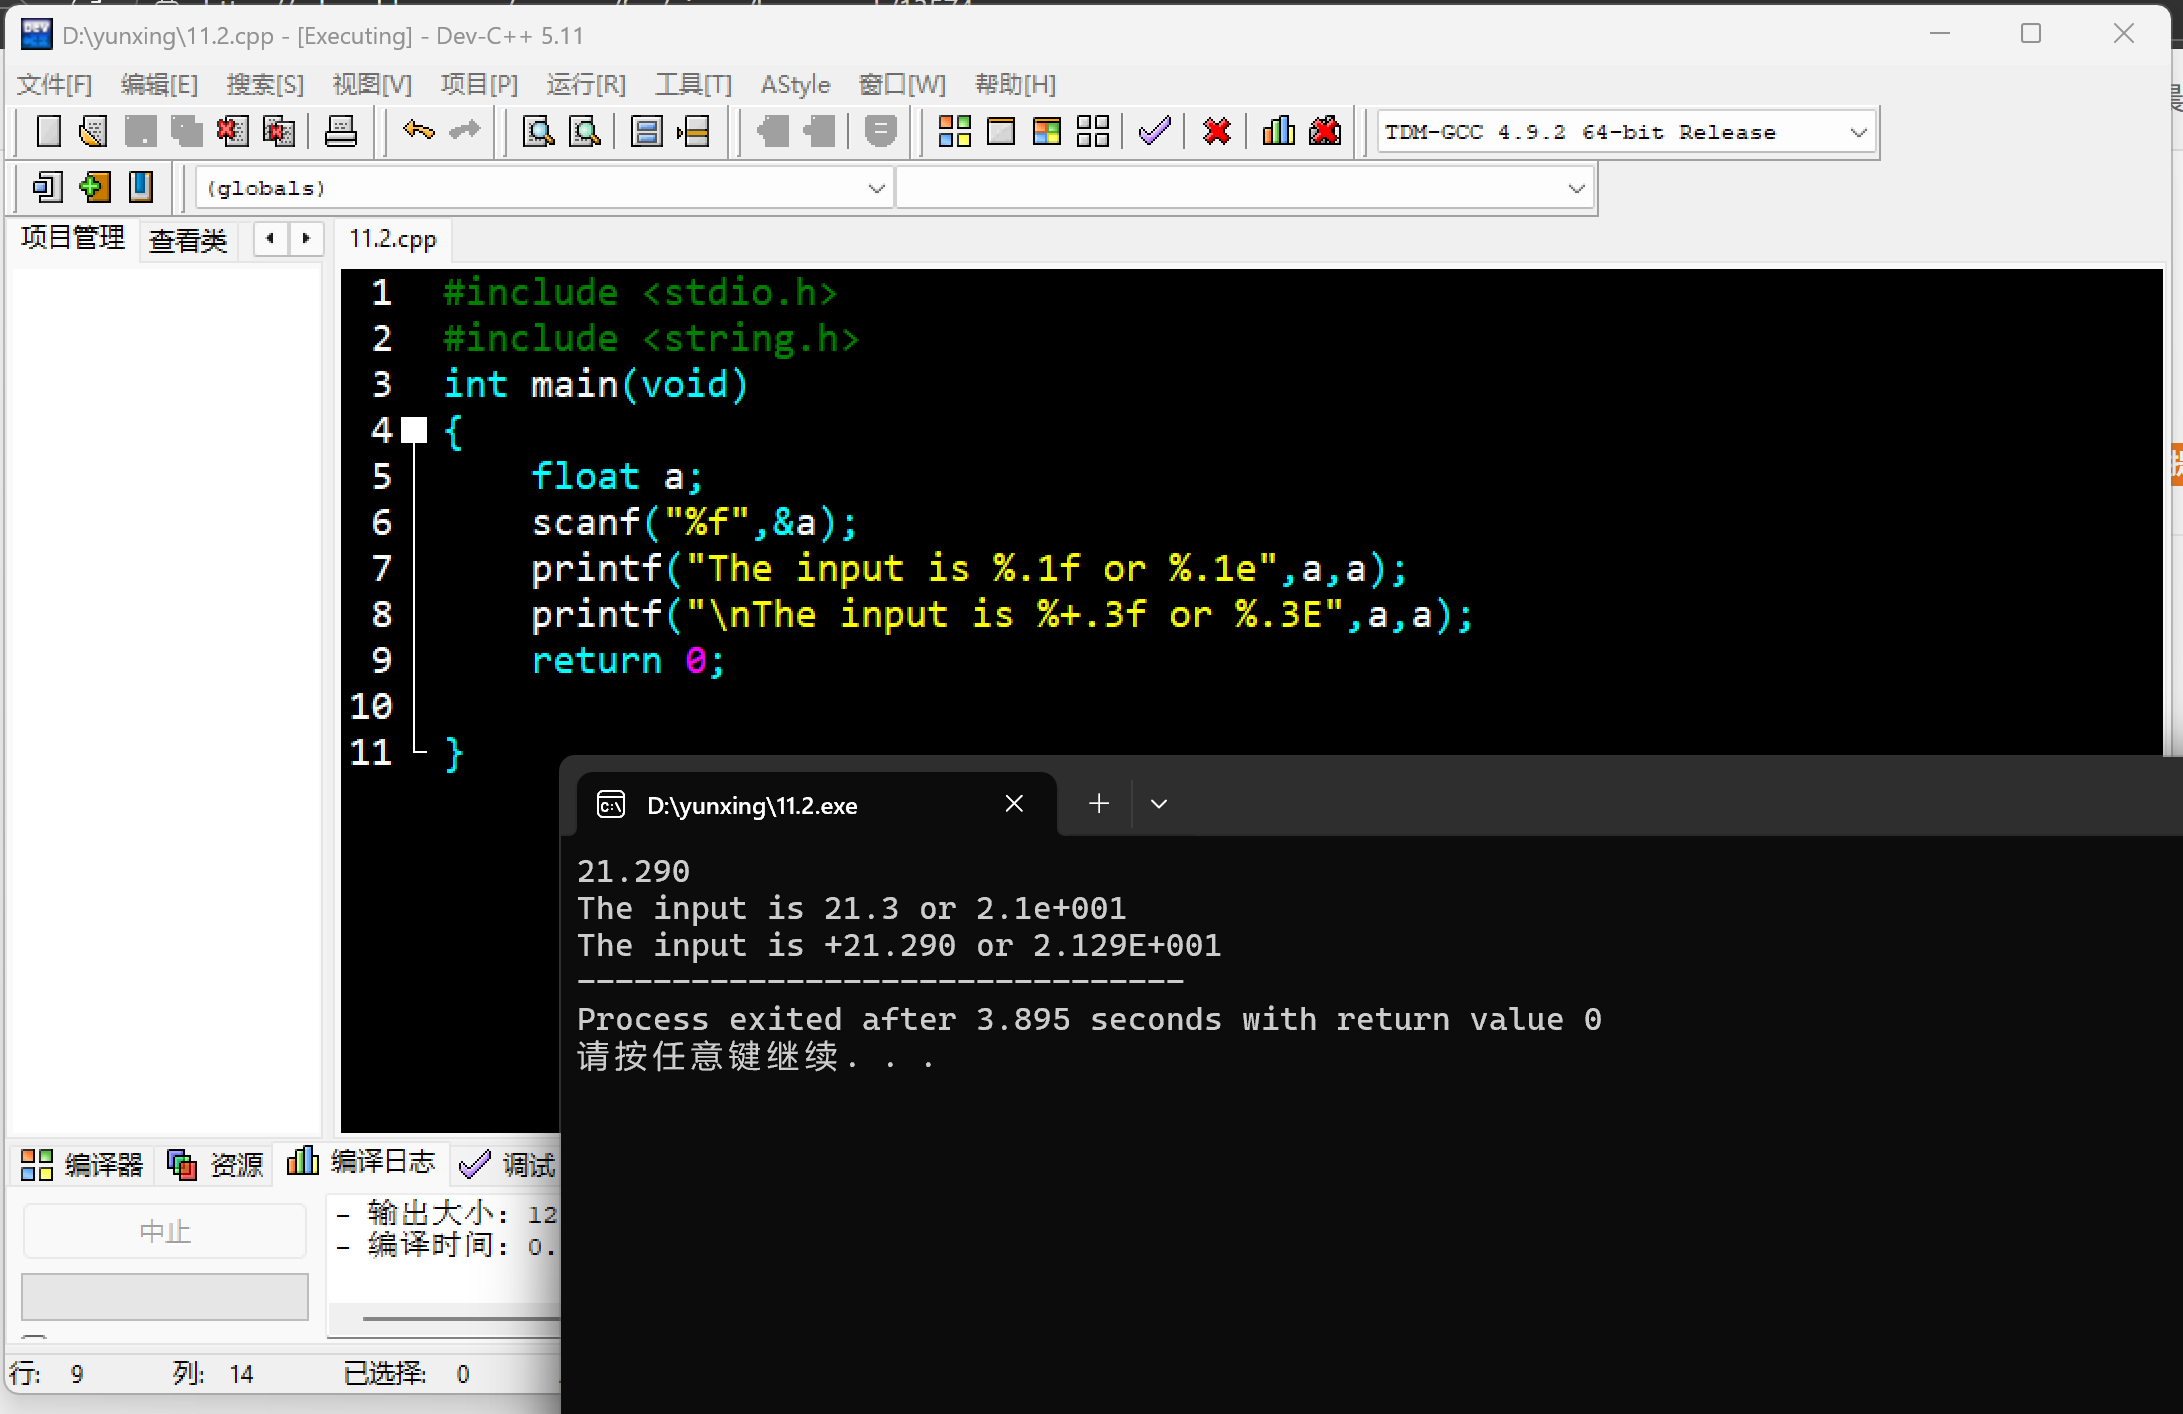Screen dimensions: 2183x1414
Task: Open the console tab list chevron
Action: [x=1159, y=804]
